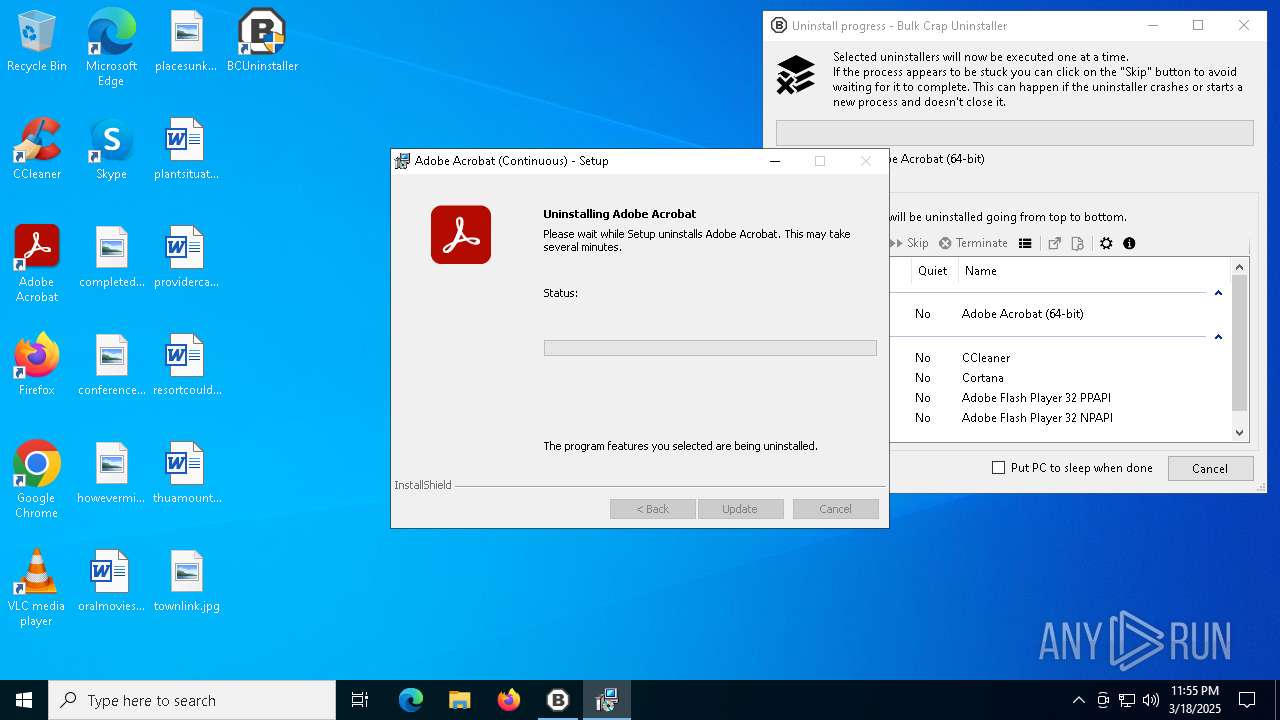Select the Adobe Acrobat (64-bit) list row
1280x720 pixels.
pos(1060,314)
